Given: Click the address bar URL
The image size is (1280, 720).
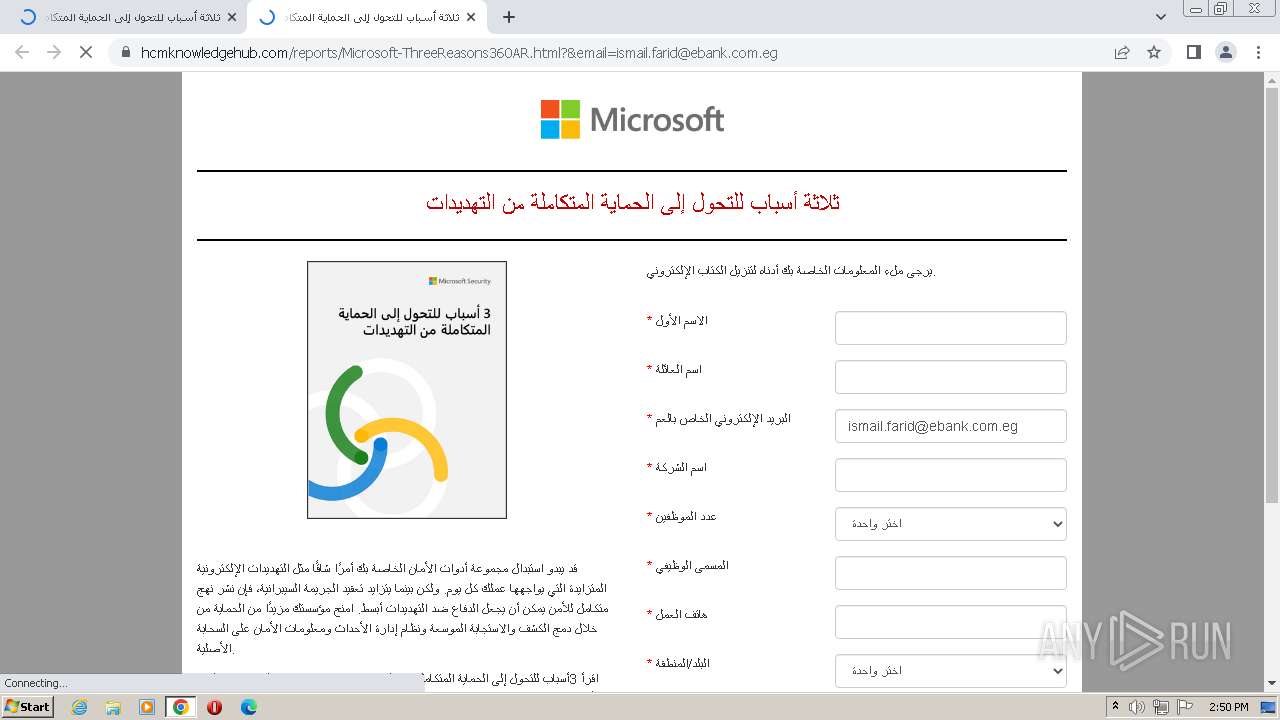Looking at the screenshot, I should click(x=459, y=53).
